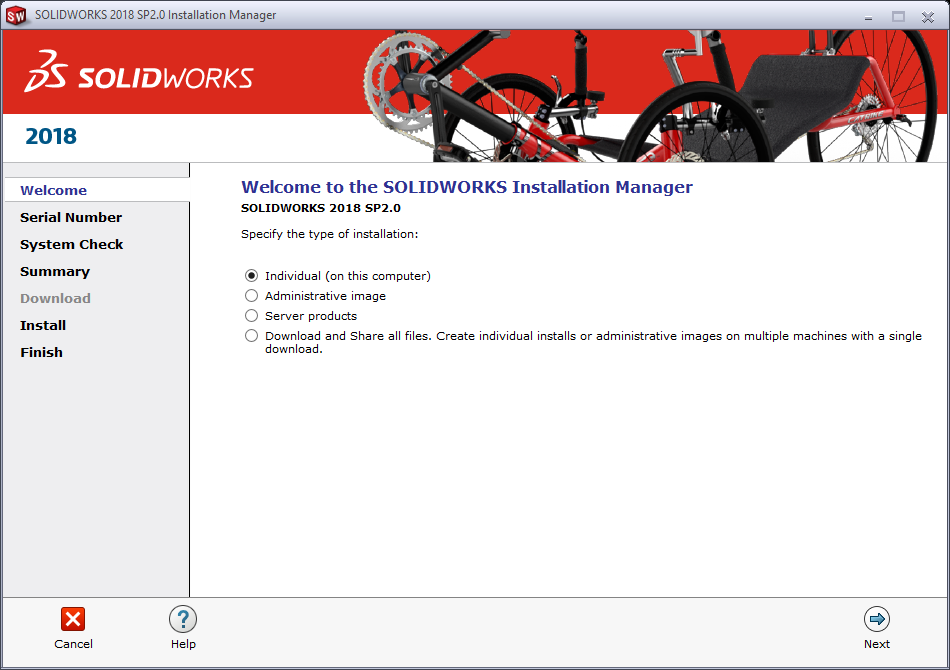Choose the Server products option
The image size is (950, 670).
[251, 315]
